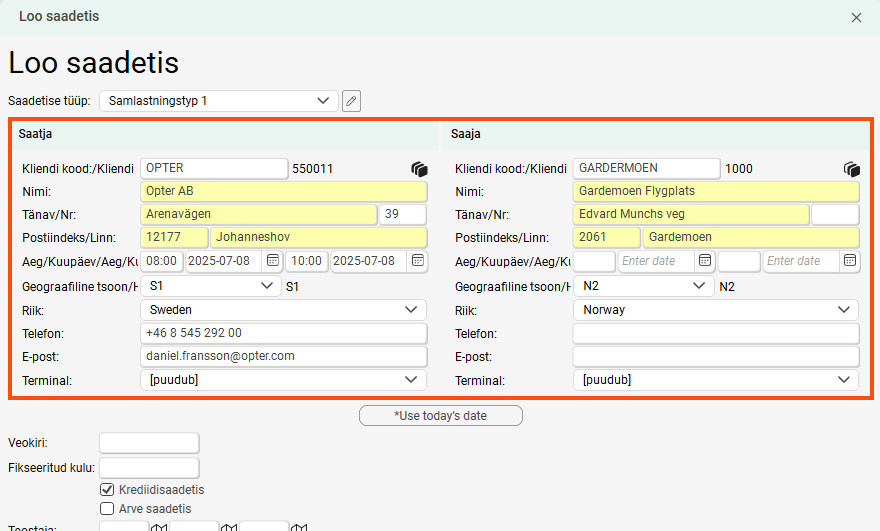Close the Loo saadetis dialog
The height and width of the screenshot is (531, 880).
click(856, 17)
